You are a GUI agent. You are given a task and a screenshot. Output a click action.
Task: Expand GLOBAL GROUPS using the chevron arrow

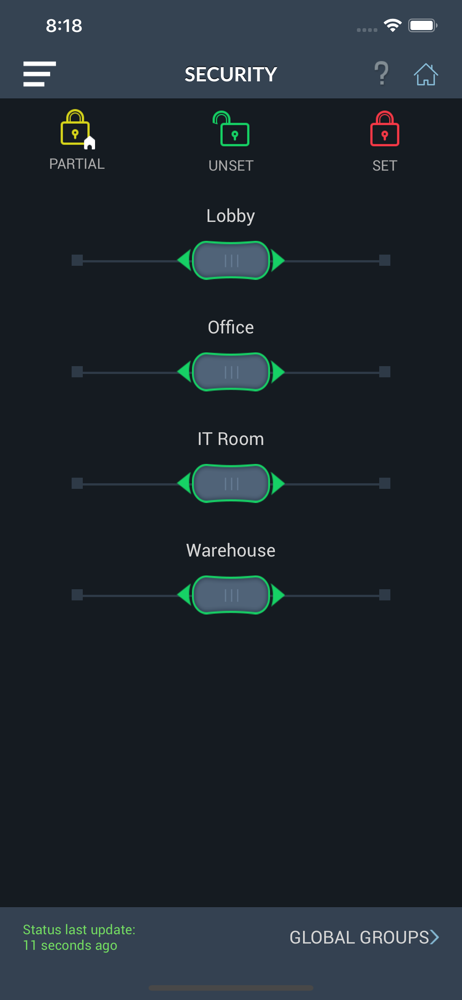pos(435,937)
